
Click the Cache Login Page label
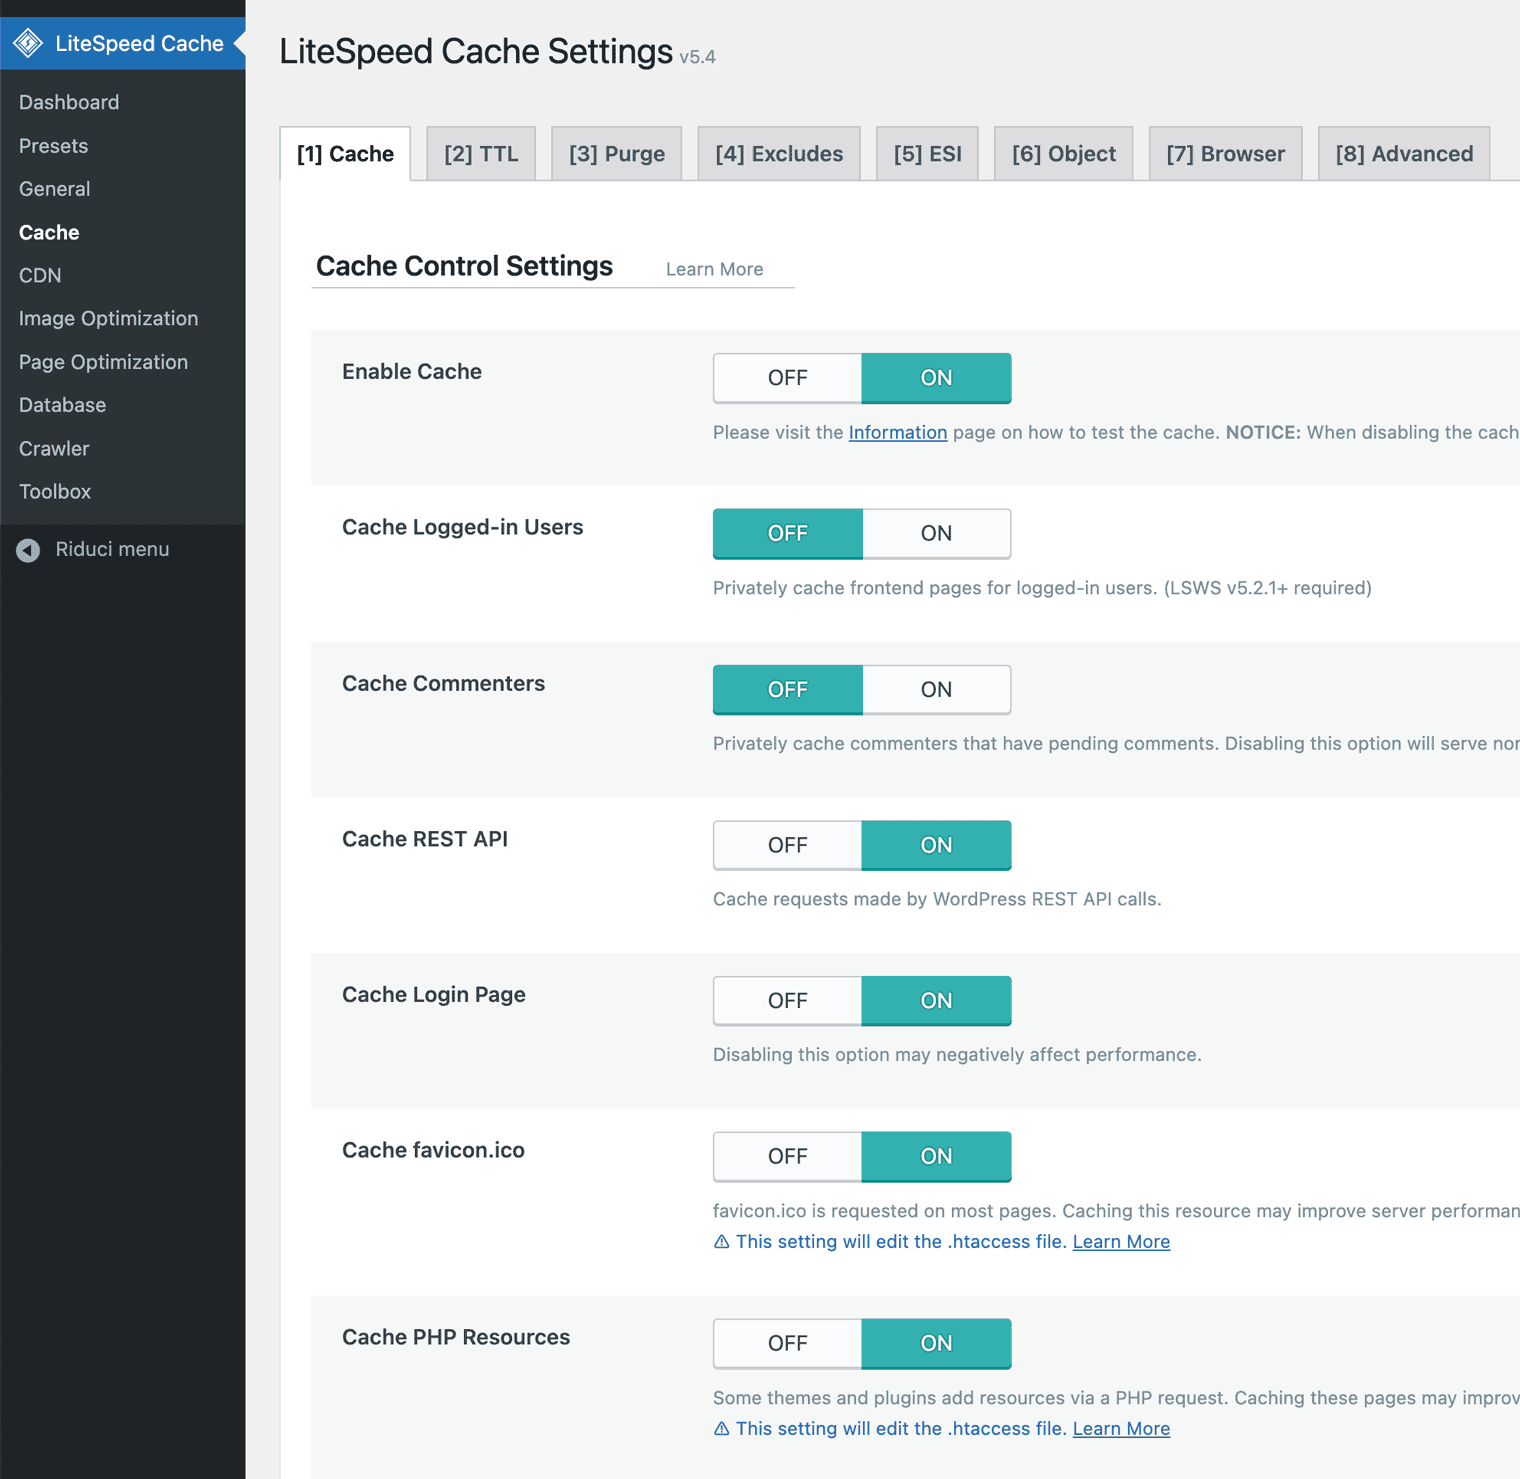coord(433,995)
